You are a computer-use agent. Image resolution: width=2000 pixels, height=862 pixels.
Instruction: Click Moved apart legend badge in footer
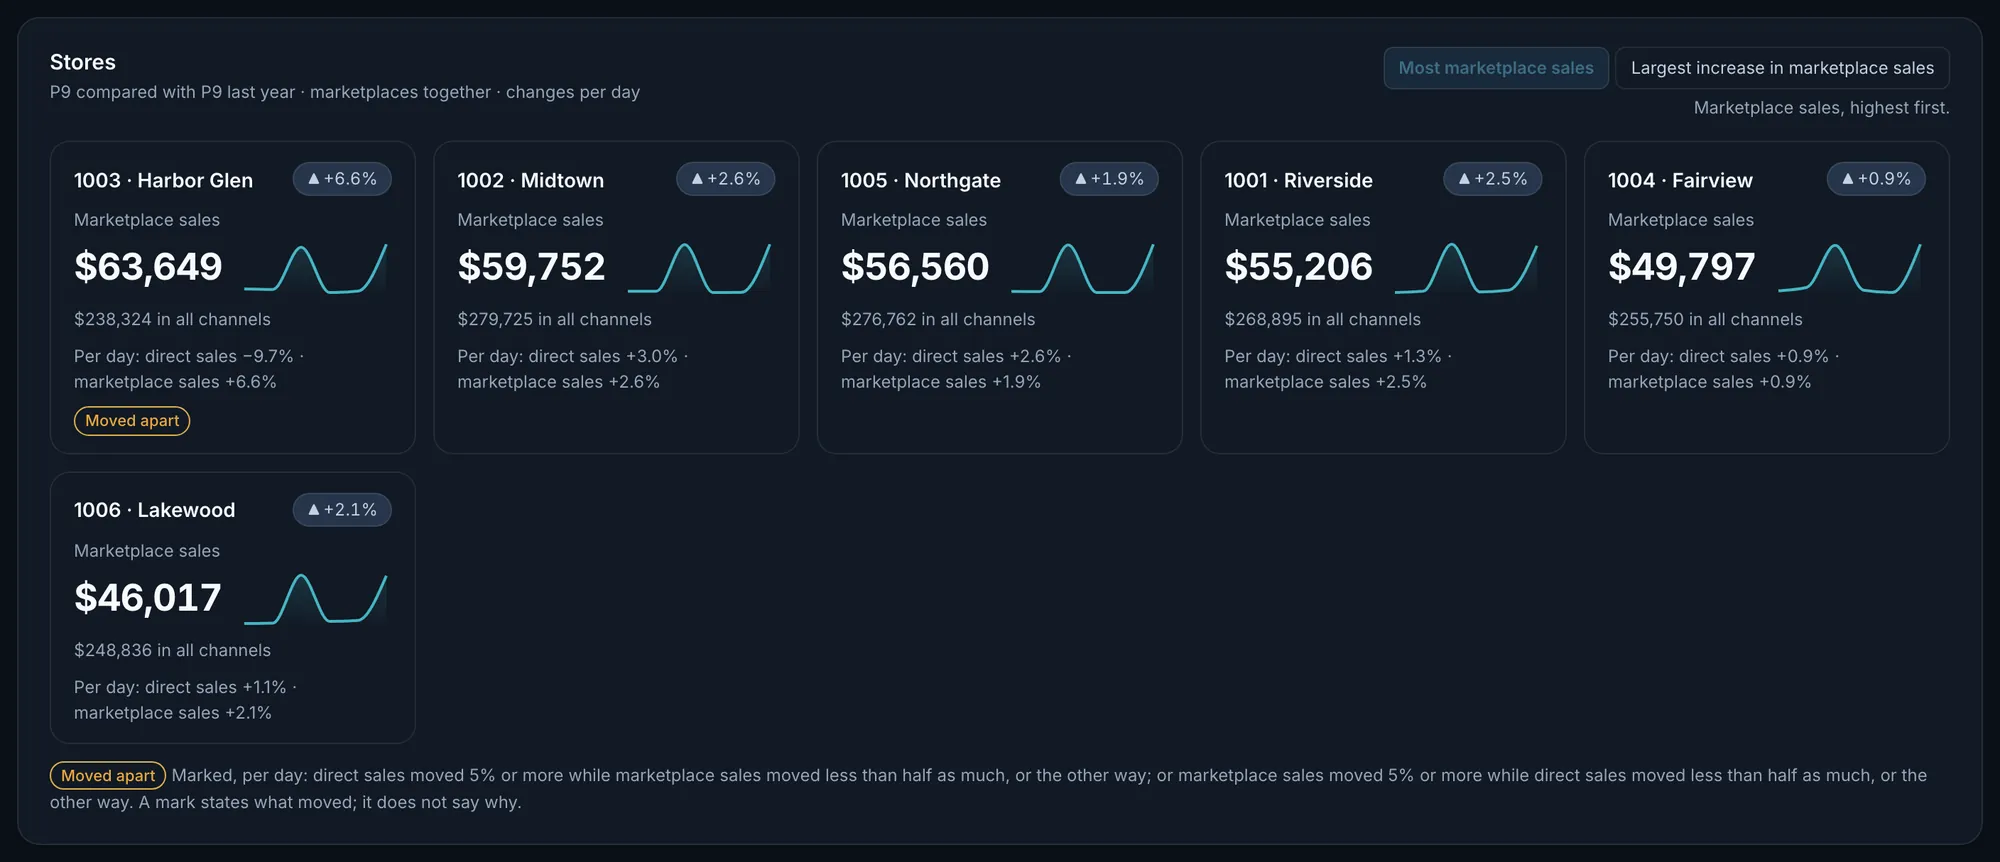[108, 776]
